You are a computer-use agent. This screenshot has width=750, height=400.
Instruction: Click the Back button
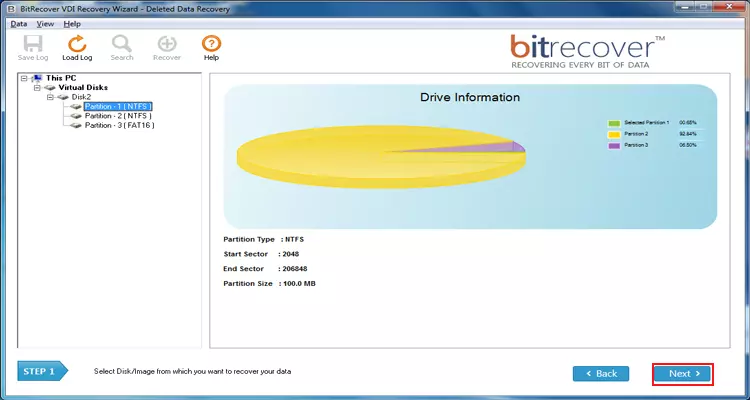(601, 374)
